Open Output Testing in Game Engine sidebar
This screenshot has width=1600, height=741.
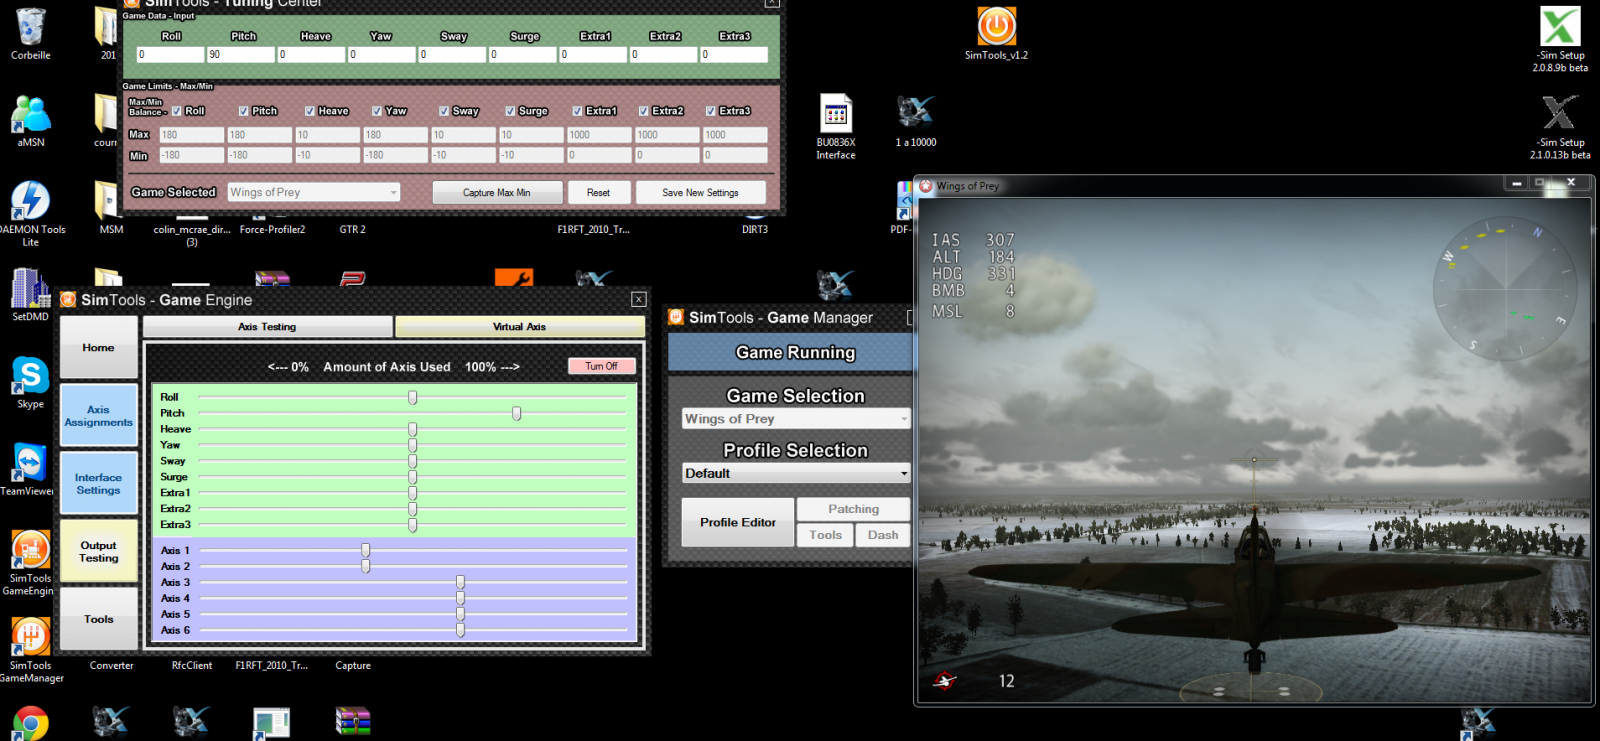[x=98, y=552]
